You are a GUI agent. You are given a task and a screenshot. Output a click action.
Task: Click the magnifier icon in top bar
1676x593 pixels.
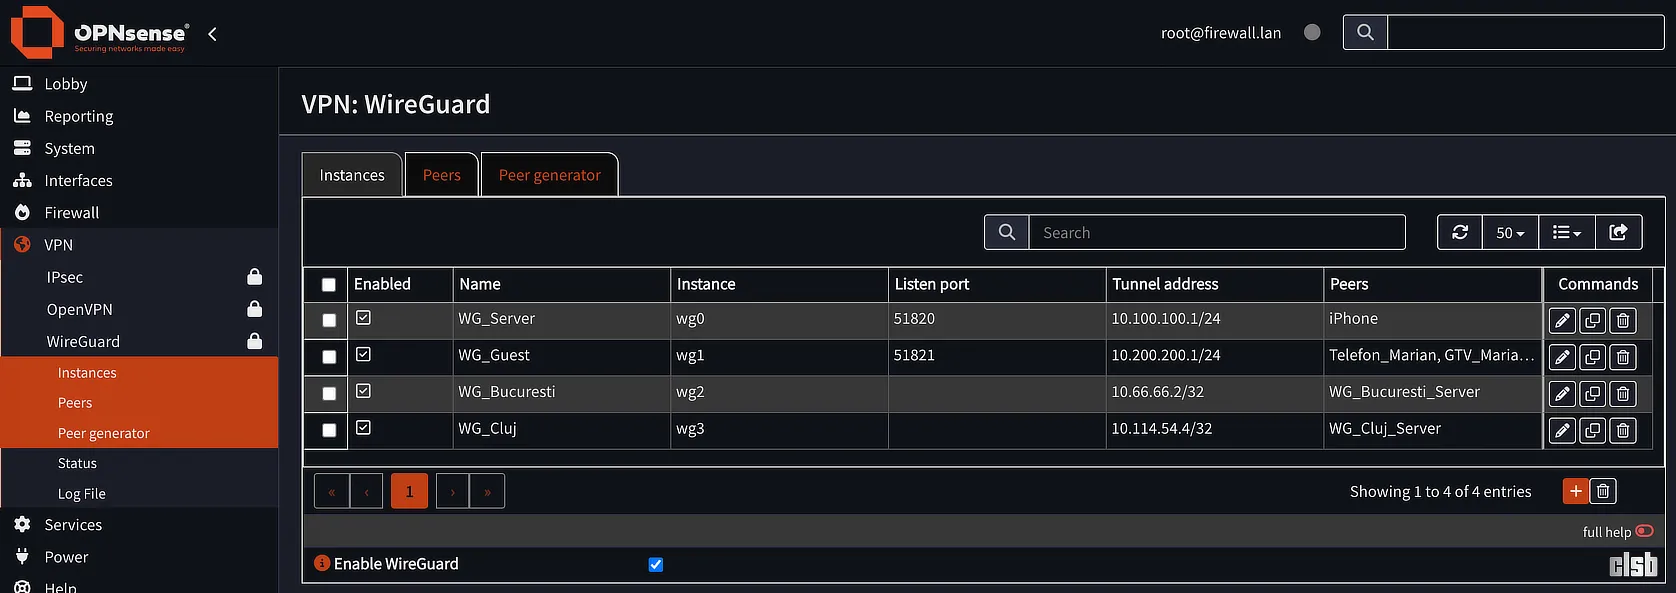(x=1365, y=33)
